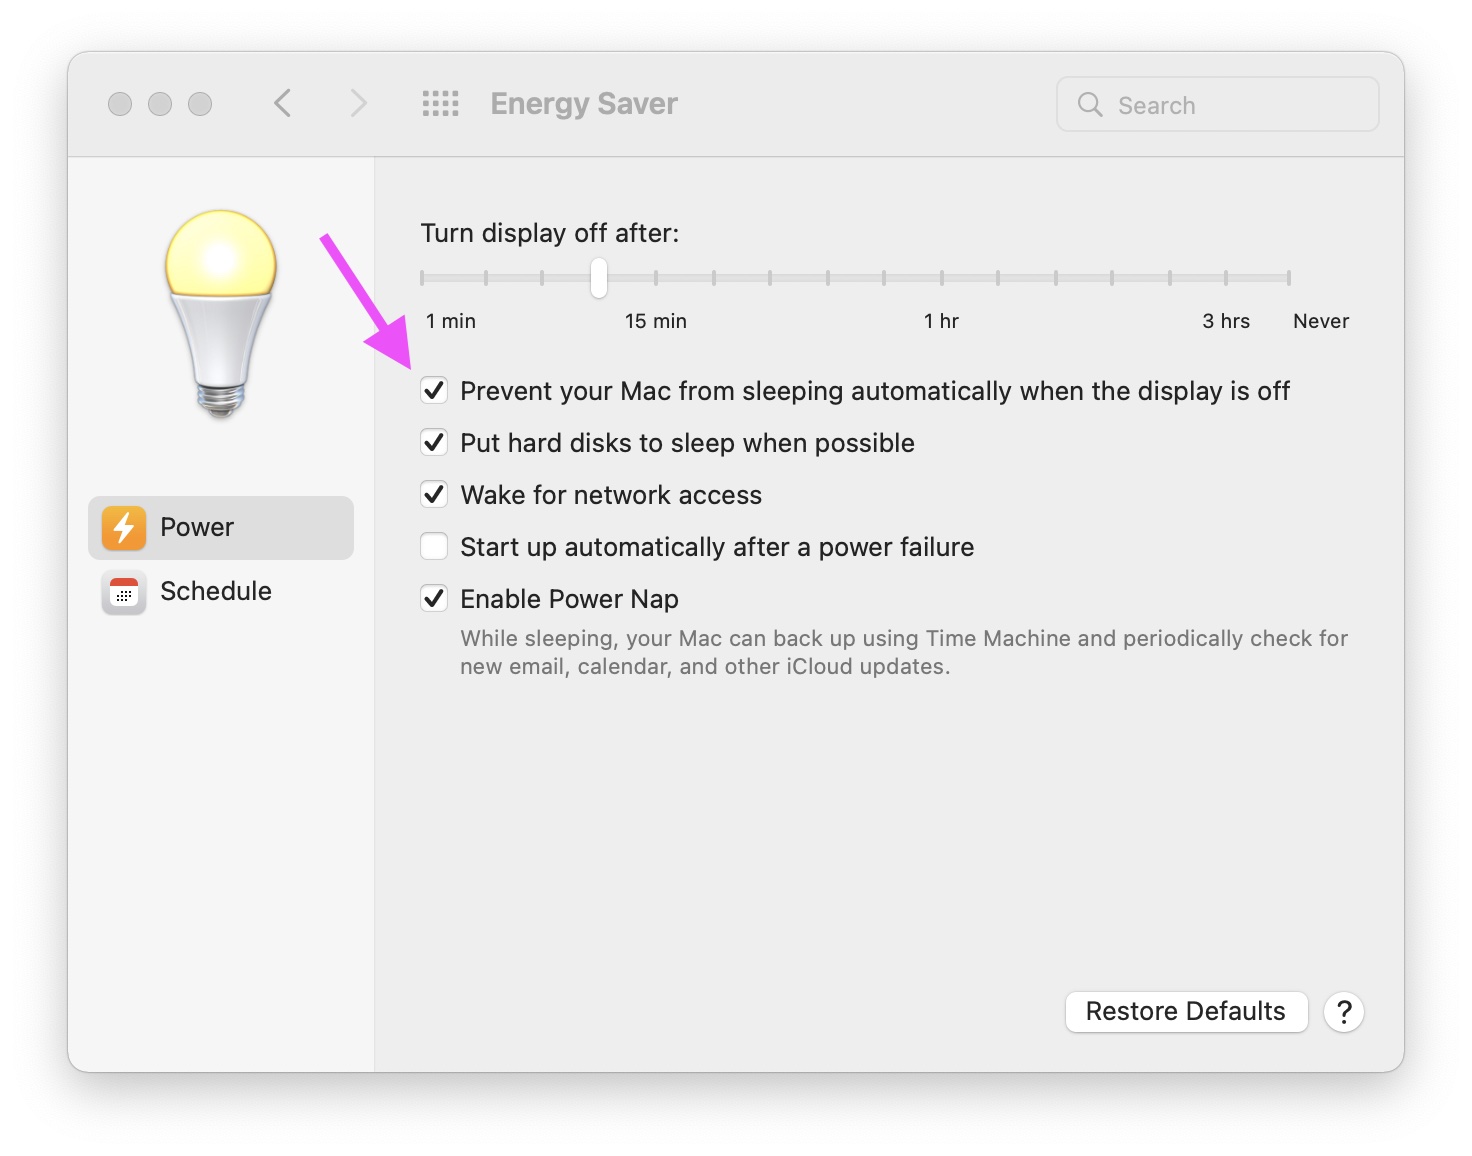Screen dimensions: 1472x1156
Task: Enable Start up automatically after power failure
Action: coord(434,546)
